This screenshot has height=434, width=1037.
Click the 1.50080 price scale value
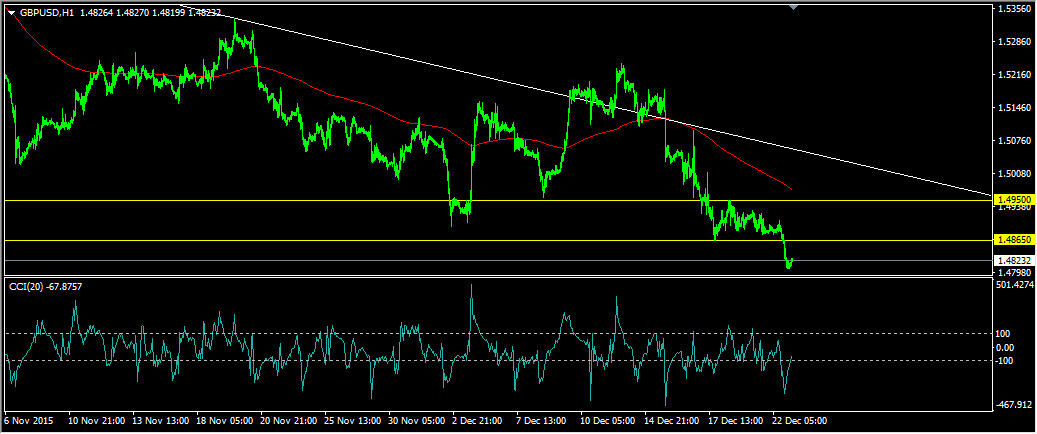pos(1015,173)
